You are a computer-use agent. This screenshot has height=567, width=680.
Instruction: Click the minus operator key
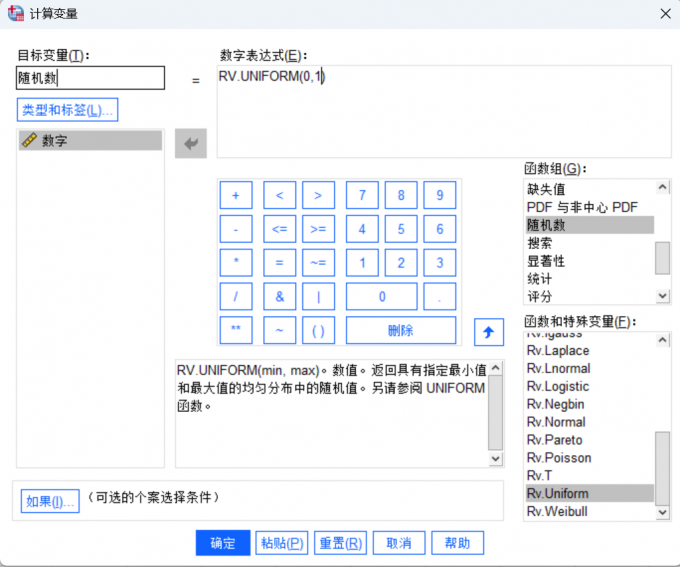click(236, 229)
